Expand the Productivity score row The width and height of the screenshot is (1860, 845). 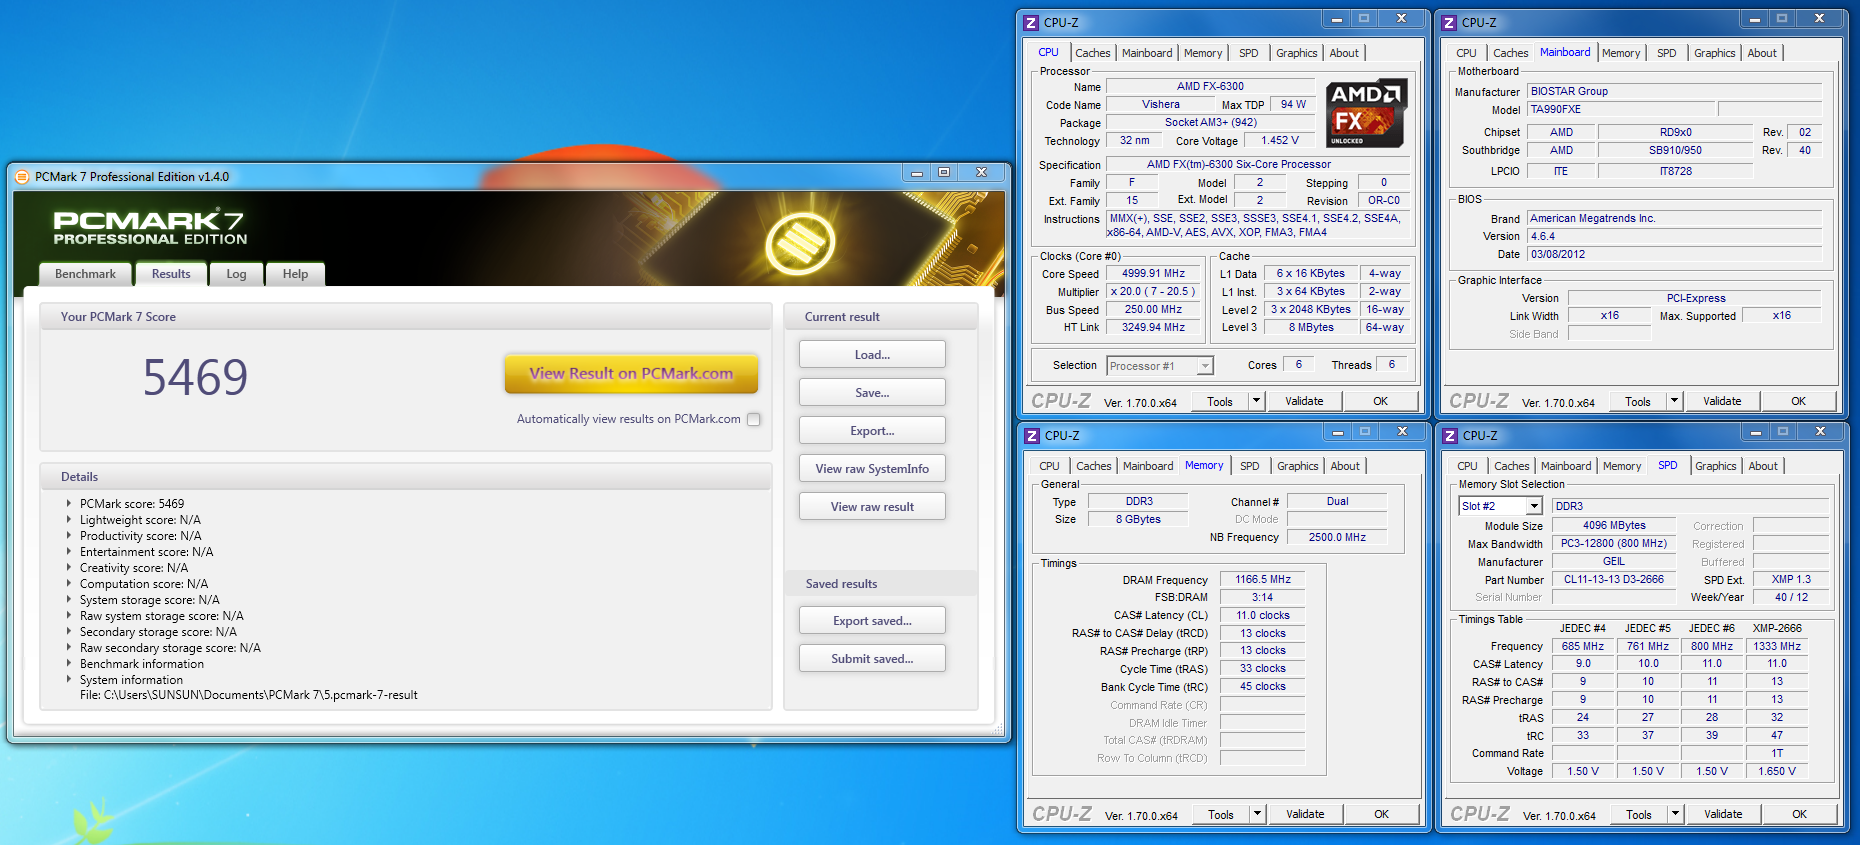[69, 536]
